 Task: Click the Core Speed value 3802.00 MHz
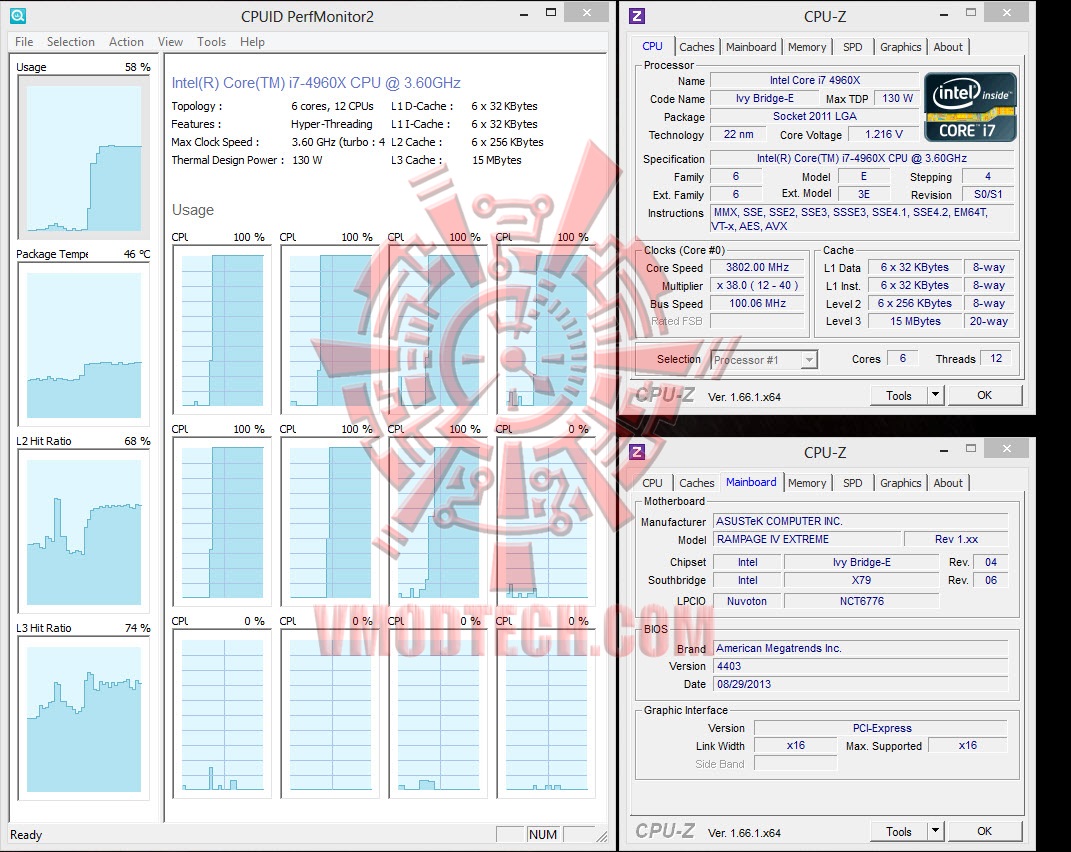(x=757, y=267)
